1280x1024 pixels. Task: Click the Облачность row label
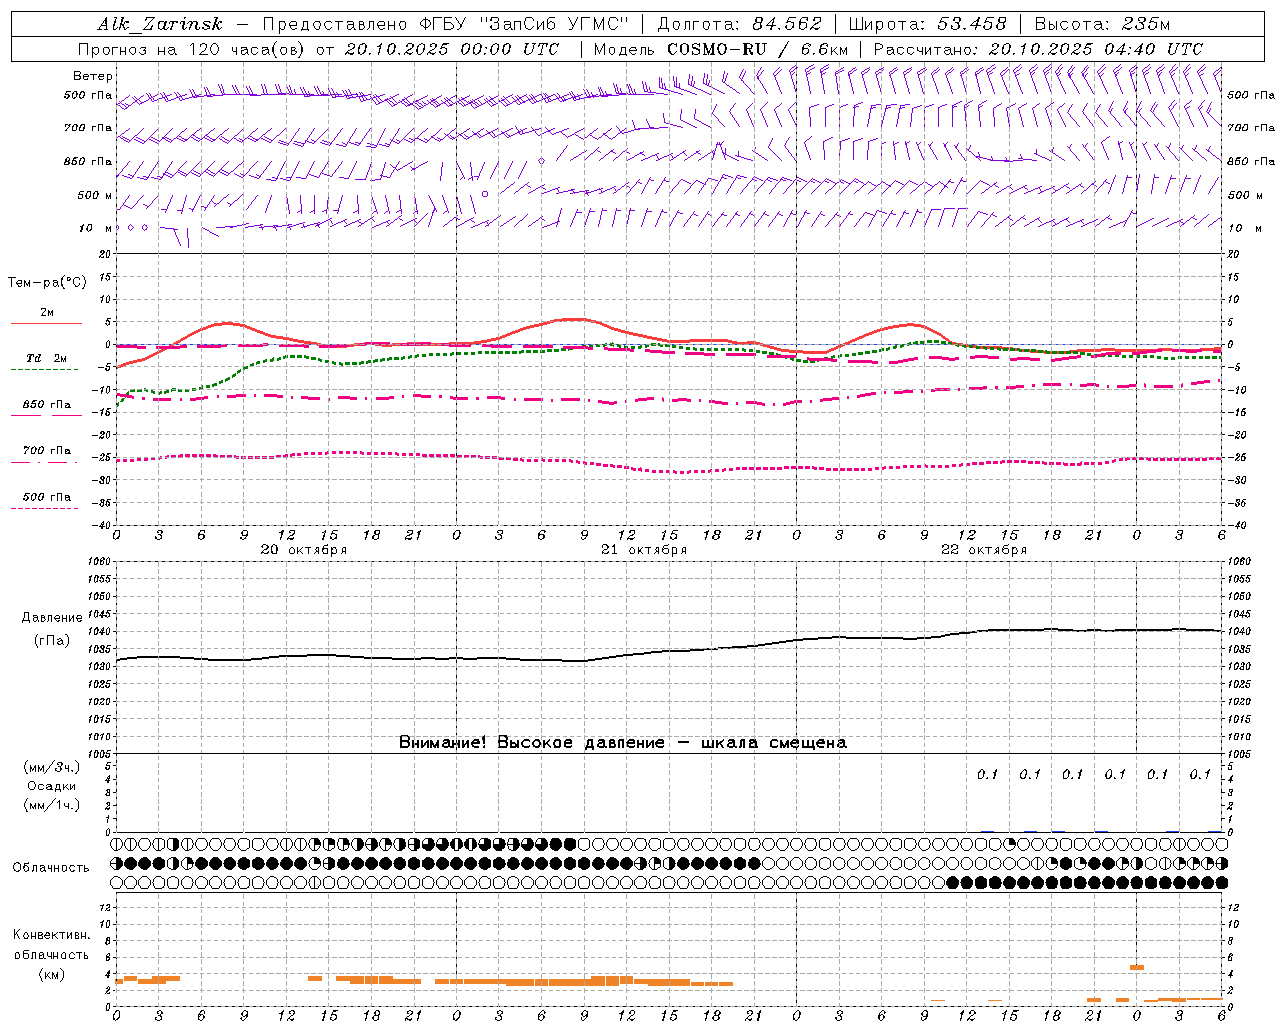(x=51, y=868)
